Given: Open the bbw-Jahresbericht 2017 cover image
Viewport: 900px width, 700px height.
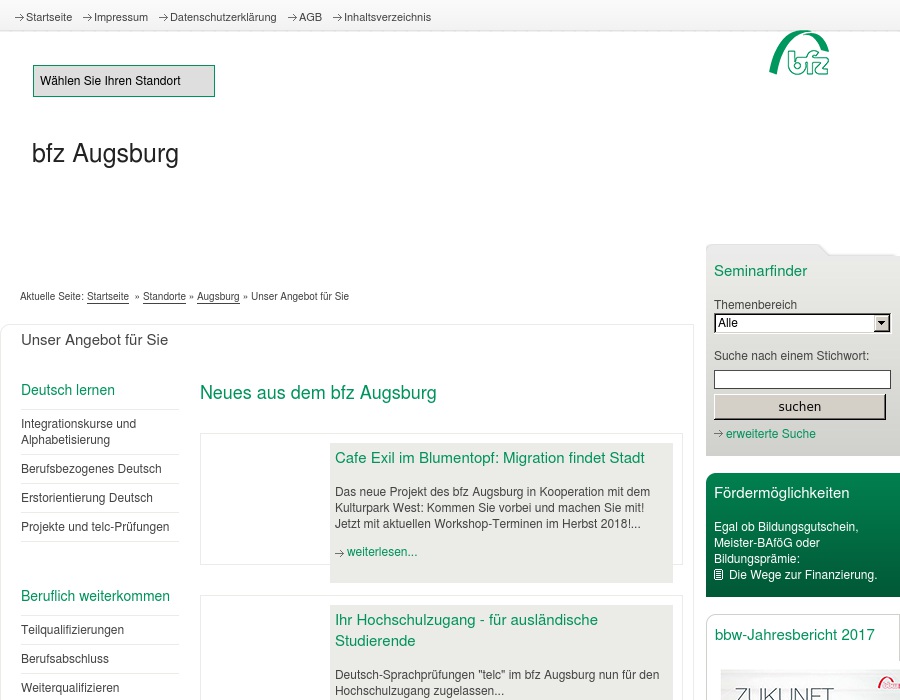Looking at the screenshot, I should click(x=812, y=685).
